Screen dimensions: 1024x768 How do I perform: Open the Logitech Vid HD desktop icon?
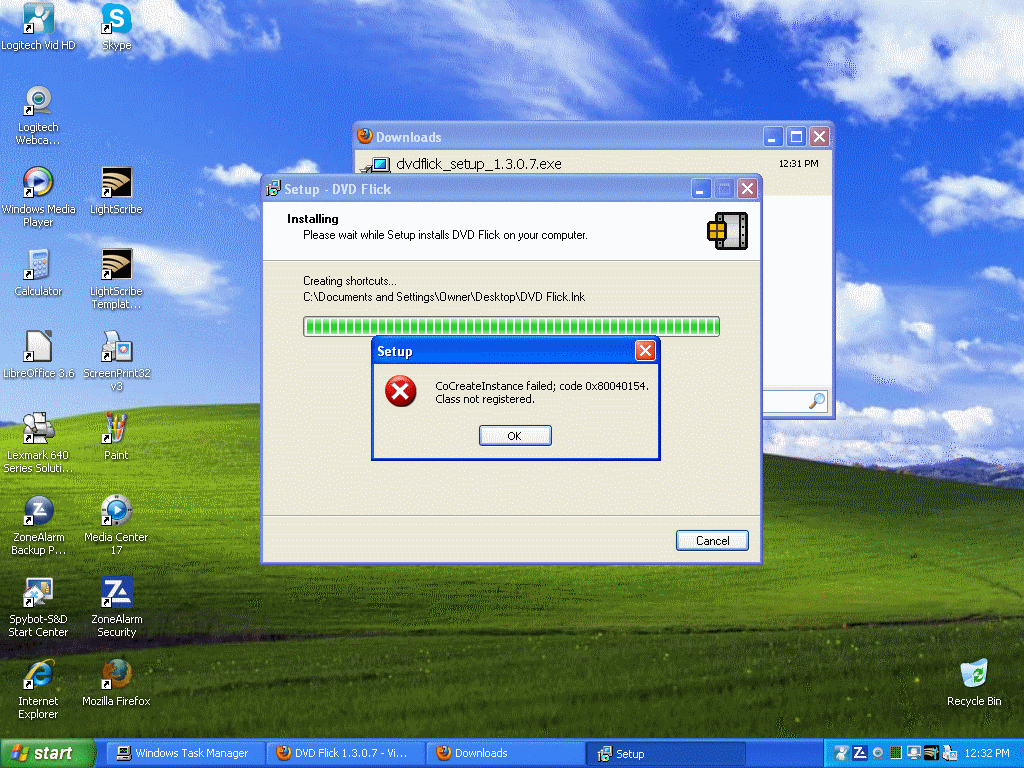[38, 27]
